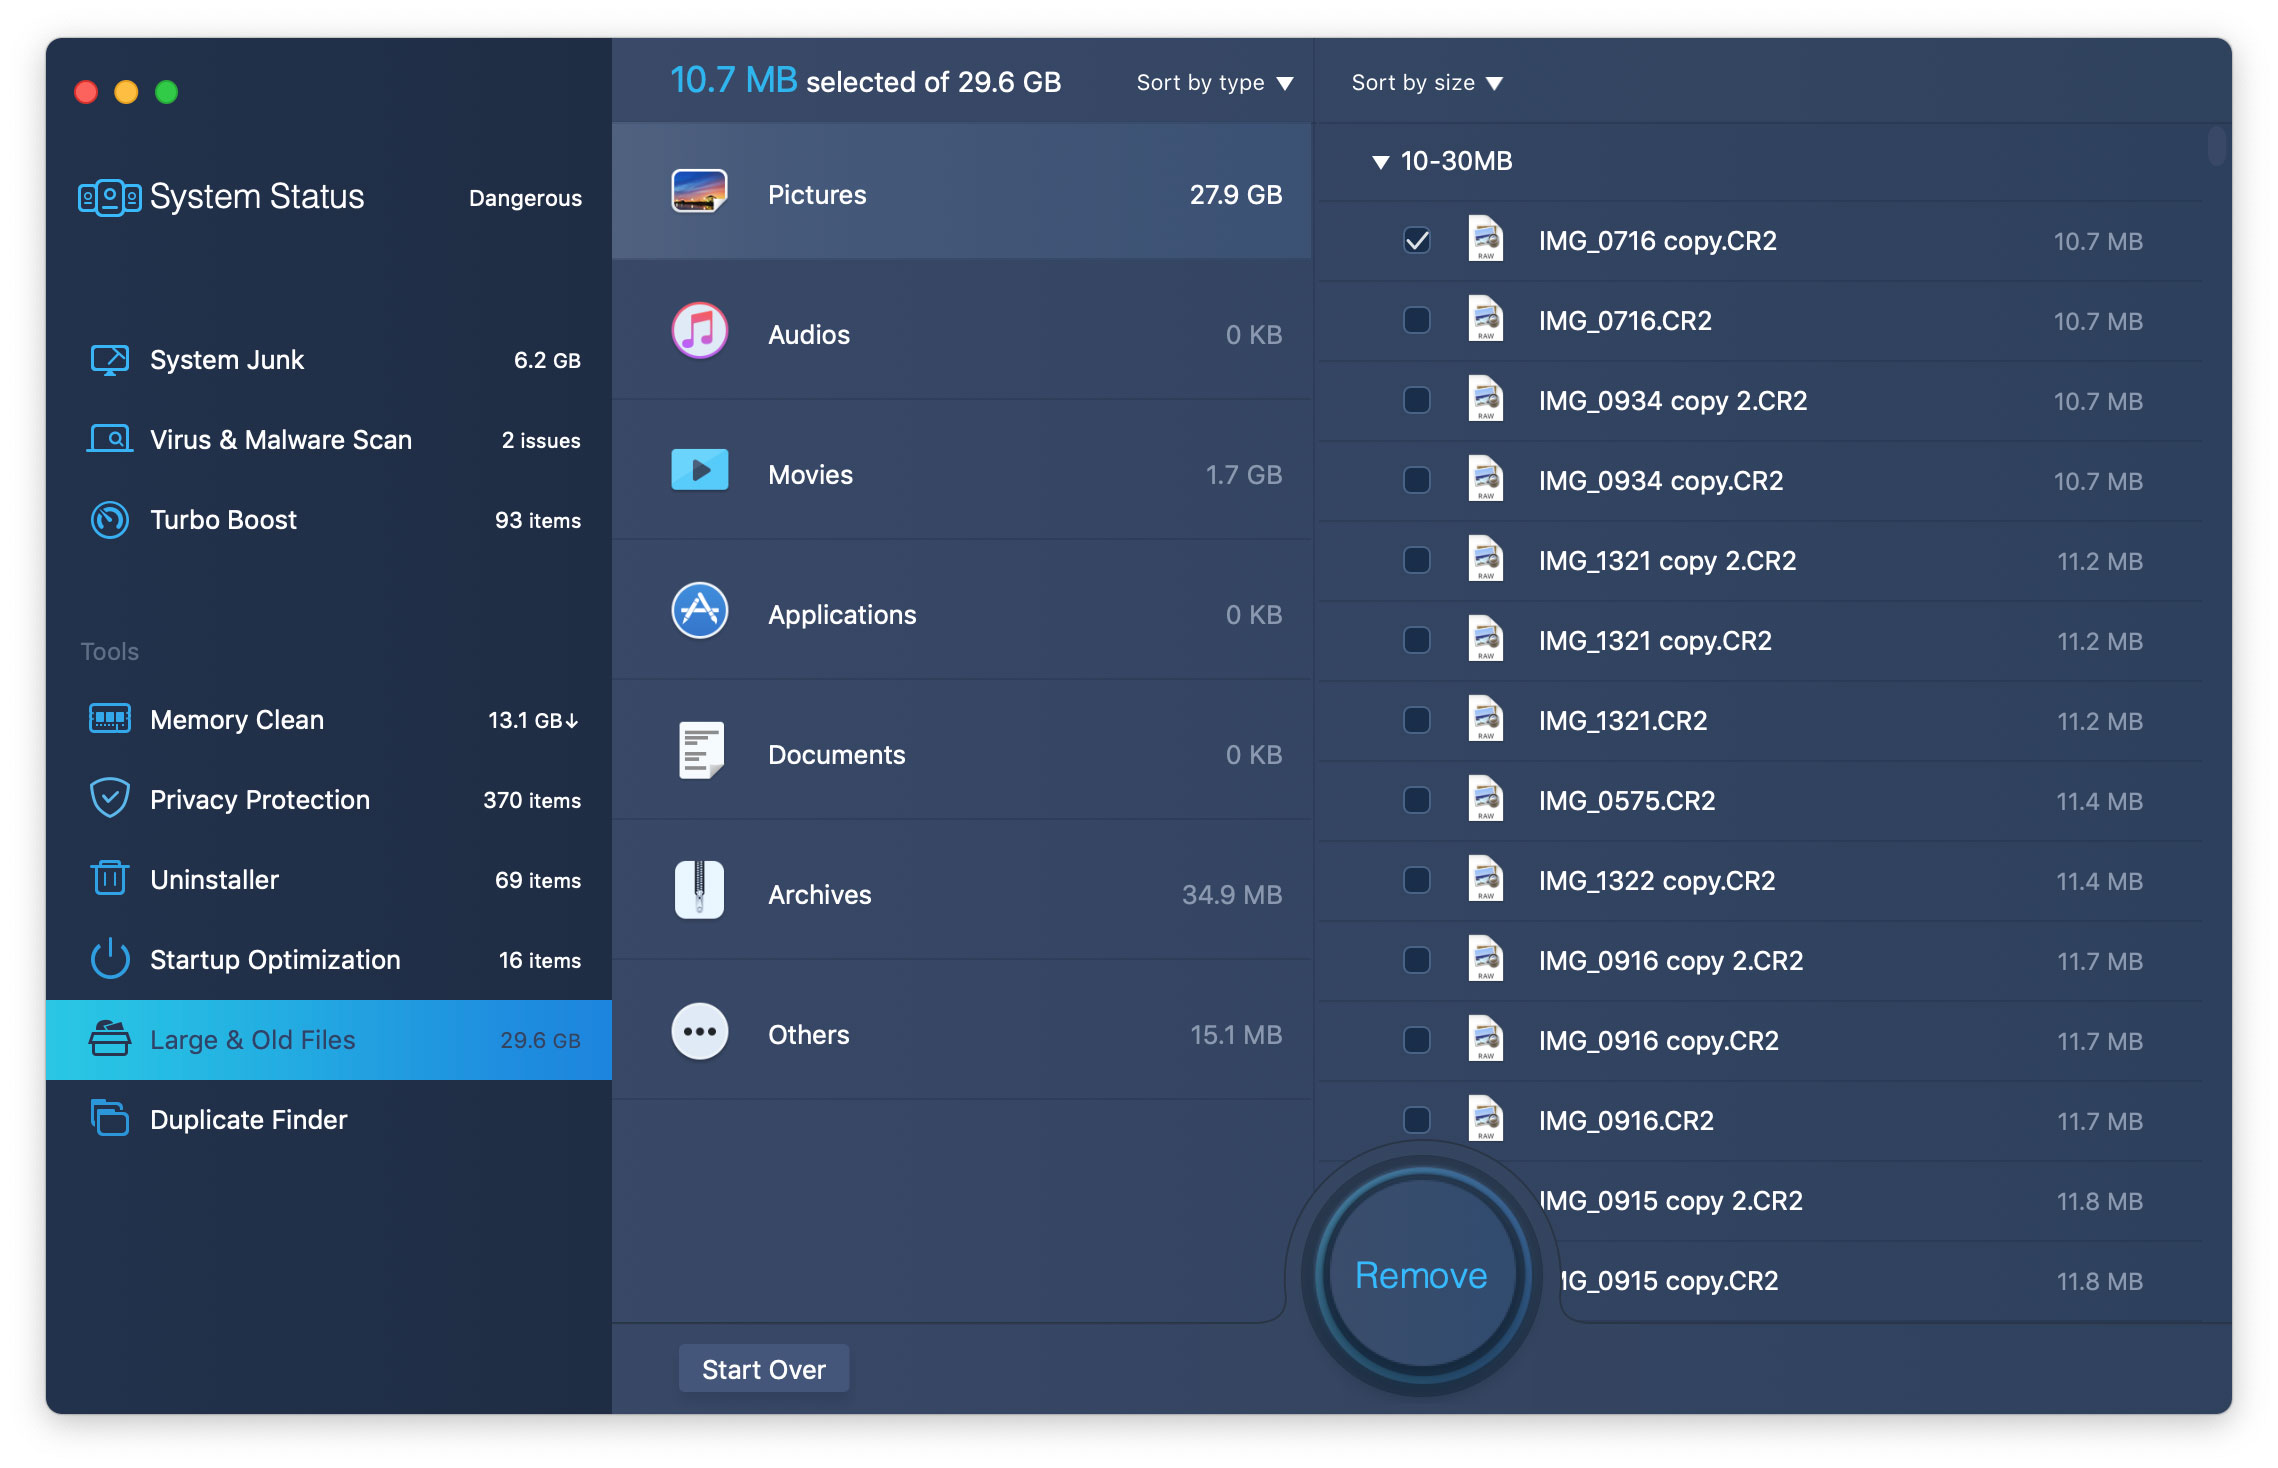2278x1468 pixels.
Task: Select the Archives category row
Action: tap(962, 891)
